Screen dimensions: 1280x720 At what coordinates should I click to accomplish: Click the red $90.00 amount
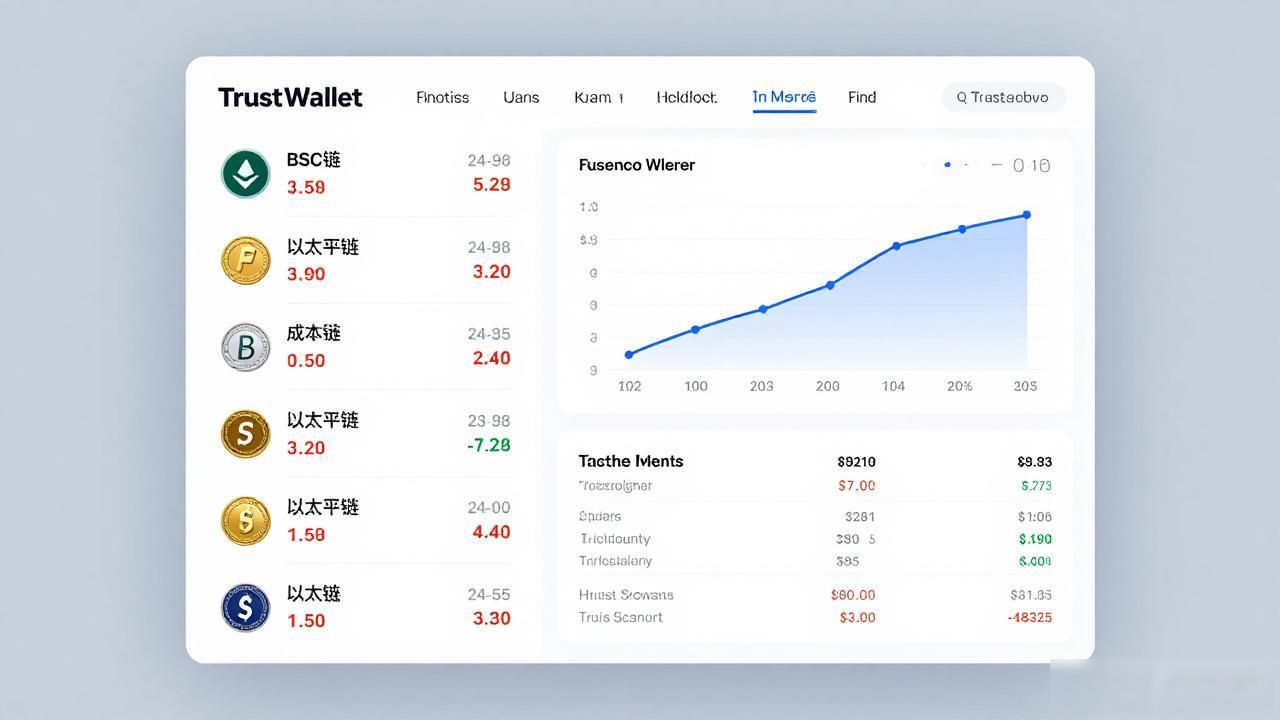click(x=853, y=594)
